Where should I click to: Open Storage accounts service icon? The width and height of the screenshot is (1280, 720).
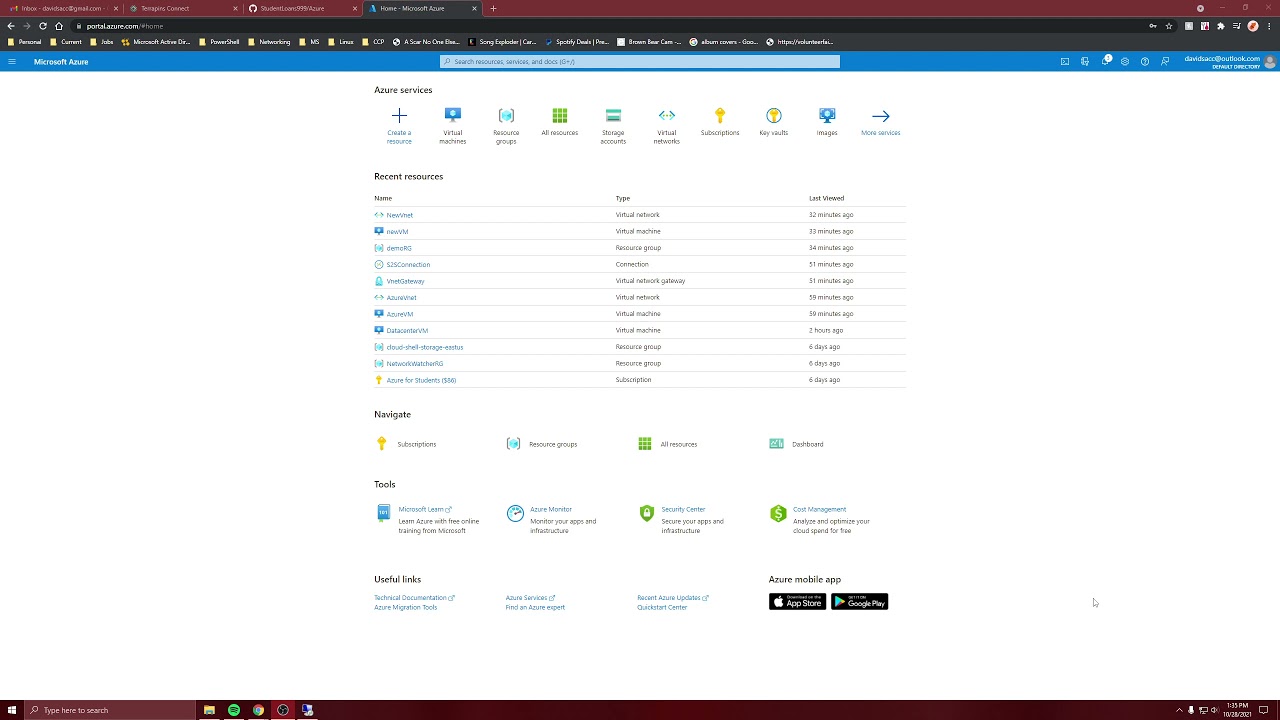tap(613, 116)
